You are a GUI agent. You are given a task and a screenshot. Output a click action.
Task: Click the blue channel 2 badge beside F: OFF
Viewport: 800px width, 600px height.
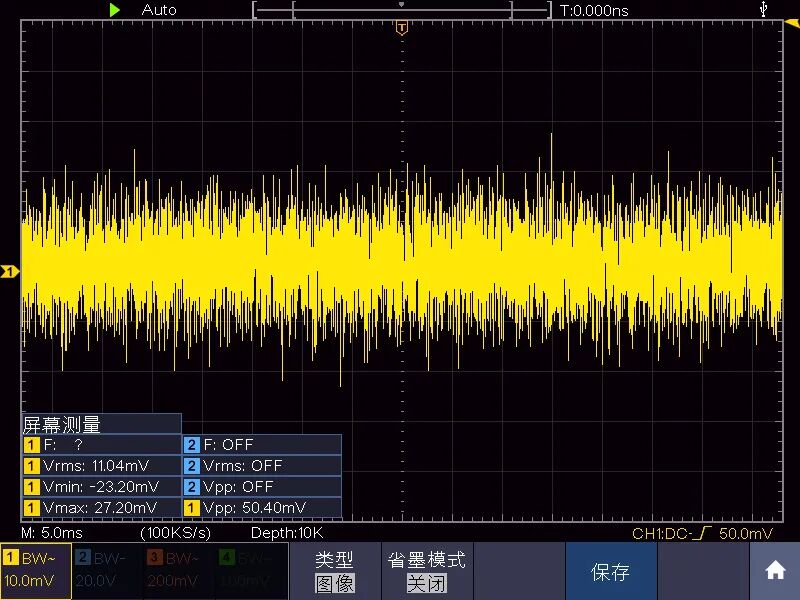[191, 445]
